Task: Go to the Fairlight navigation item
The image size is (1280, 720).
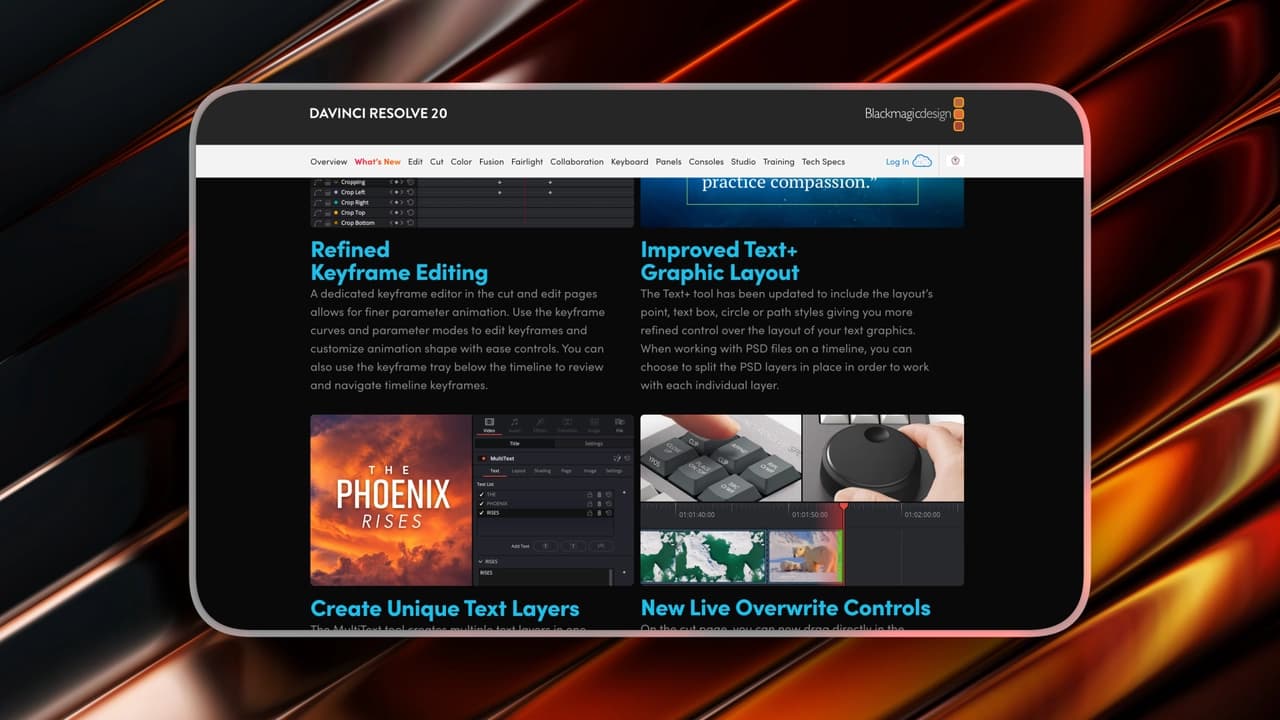Action: coord(527,162)
